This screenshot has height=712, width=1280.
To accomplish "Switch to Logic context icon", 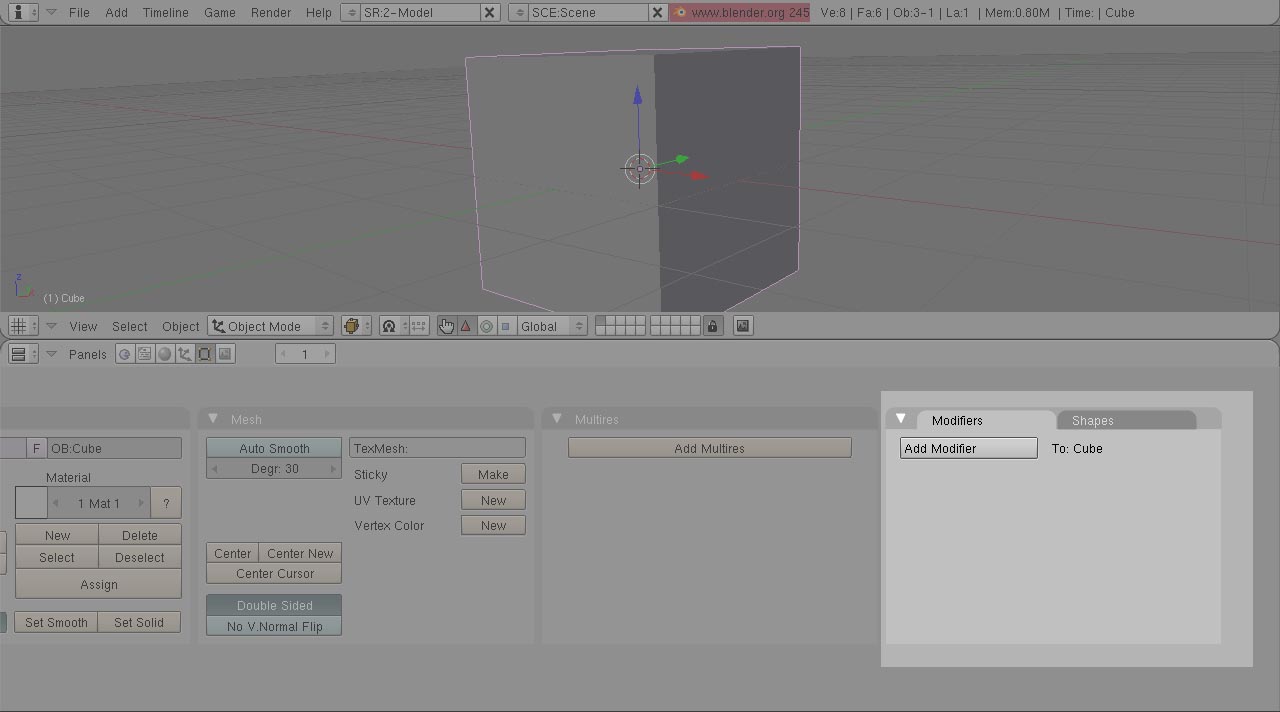I will pyautogui.click(x=124, y=354).
